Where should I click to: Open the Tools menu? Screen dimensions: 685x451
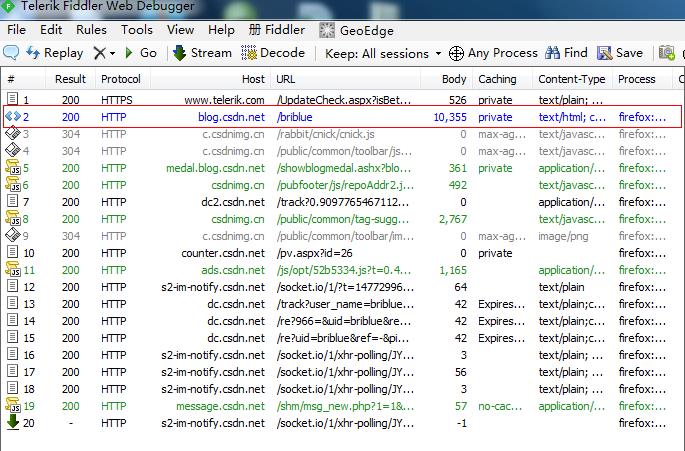coord(137,30)
